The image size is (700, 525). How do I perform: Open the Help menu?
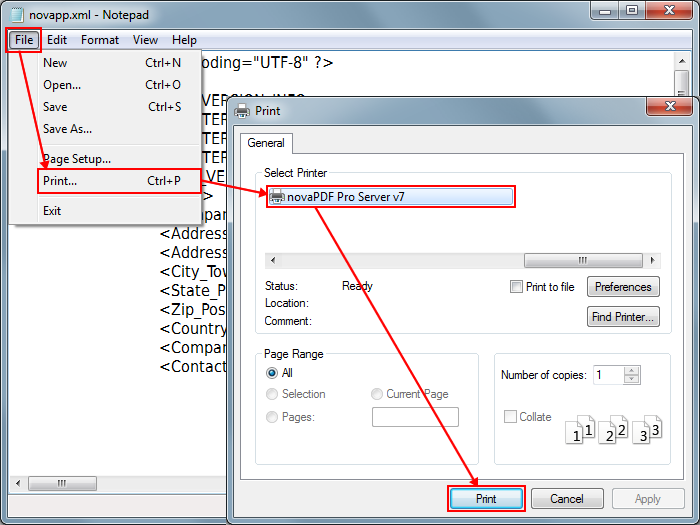coord(184,40)
